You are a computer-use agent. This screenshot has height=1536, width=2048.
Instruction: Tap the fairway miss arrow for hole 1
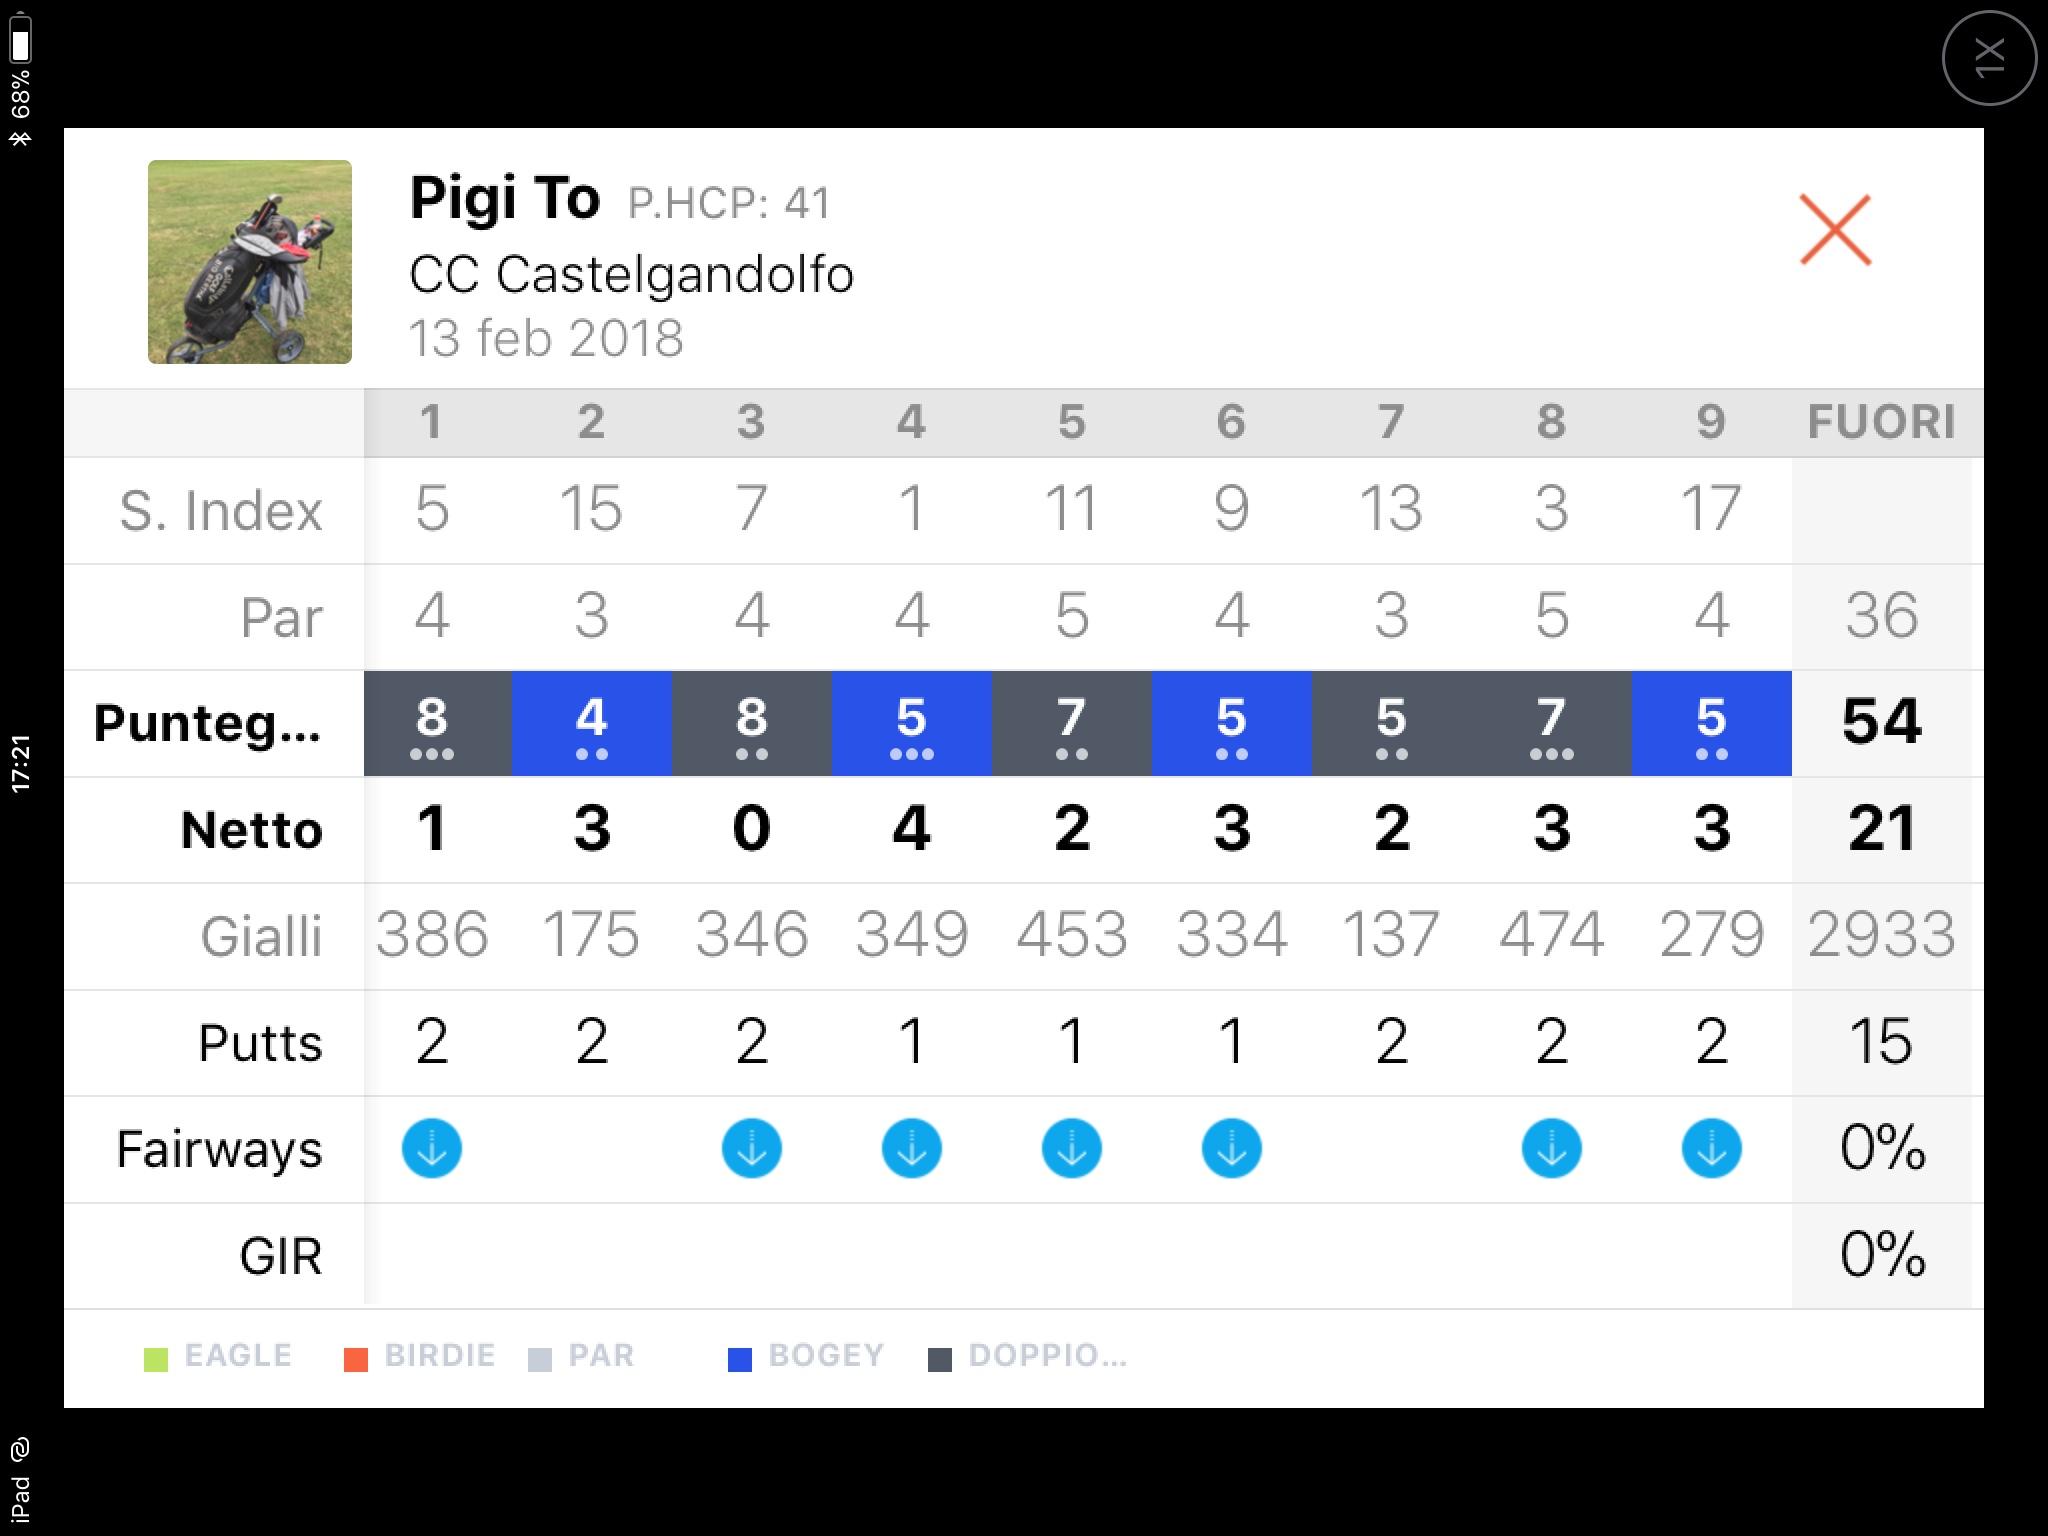[x=432, y=1149]
